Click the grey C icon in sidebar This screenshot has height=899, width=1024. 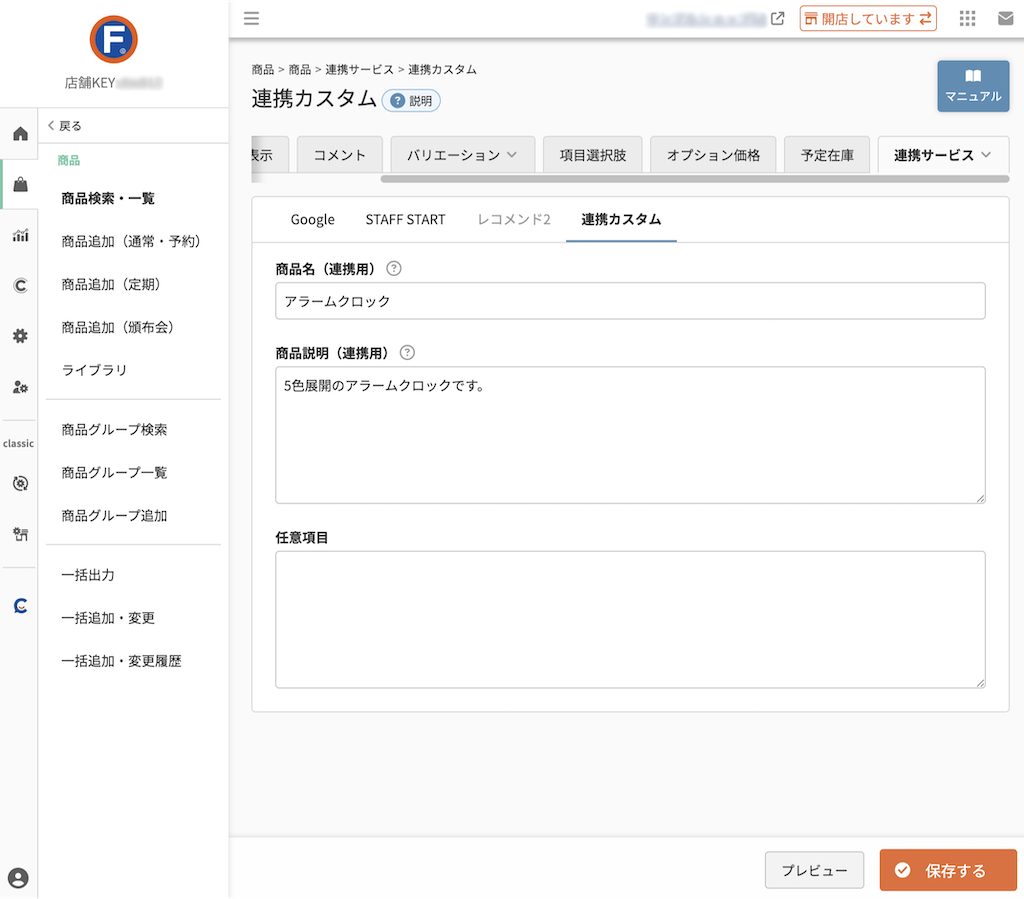pyautogui.click(x=20, y=285)
